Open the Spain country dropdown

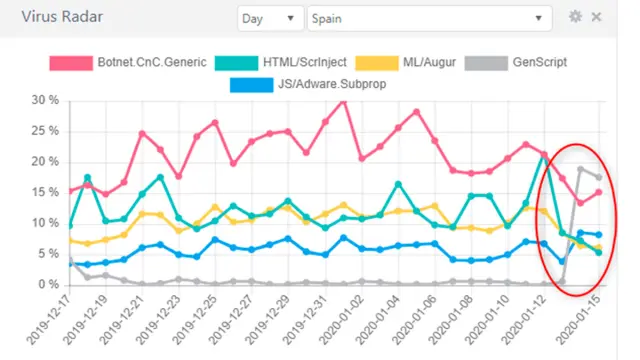click(429, 18)
